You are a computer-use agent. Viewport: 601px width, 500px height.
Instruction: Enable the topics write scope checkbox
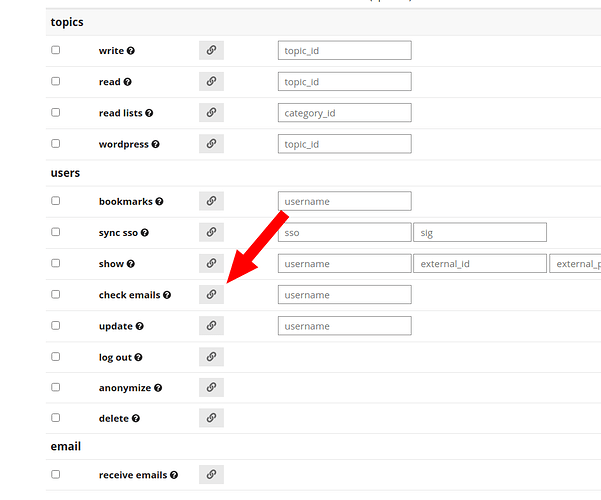pos(56,50)
